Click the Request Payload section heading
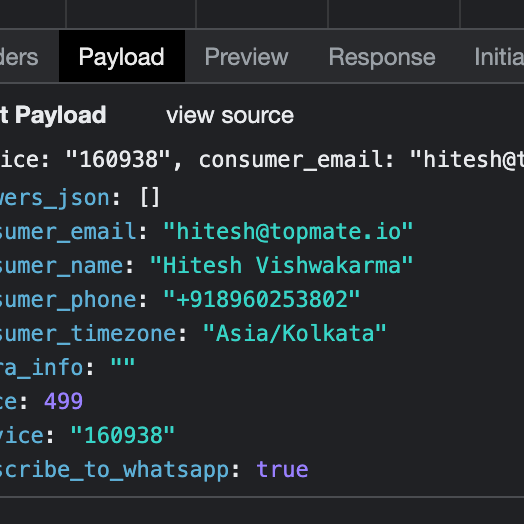The width and height of the screenshot is (524, 524). [x=53, y=115]
